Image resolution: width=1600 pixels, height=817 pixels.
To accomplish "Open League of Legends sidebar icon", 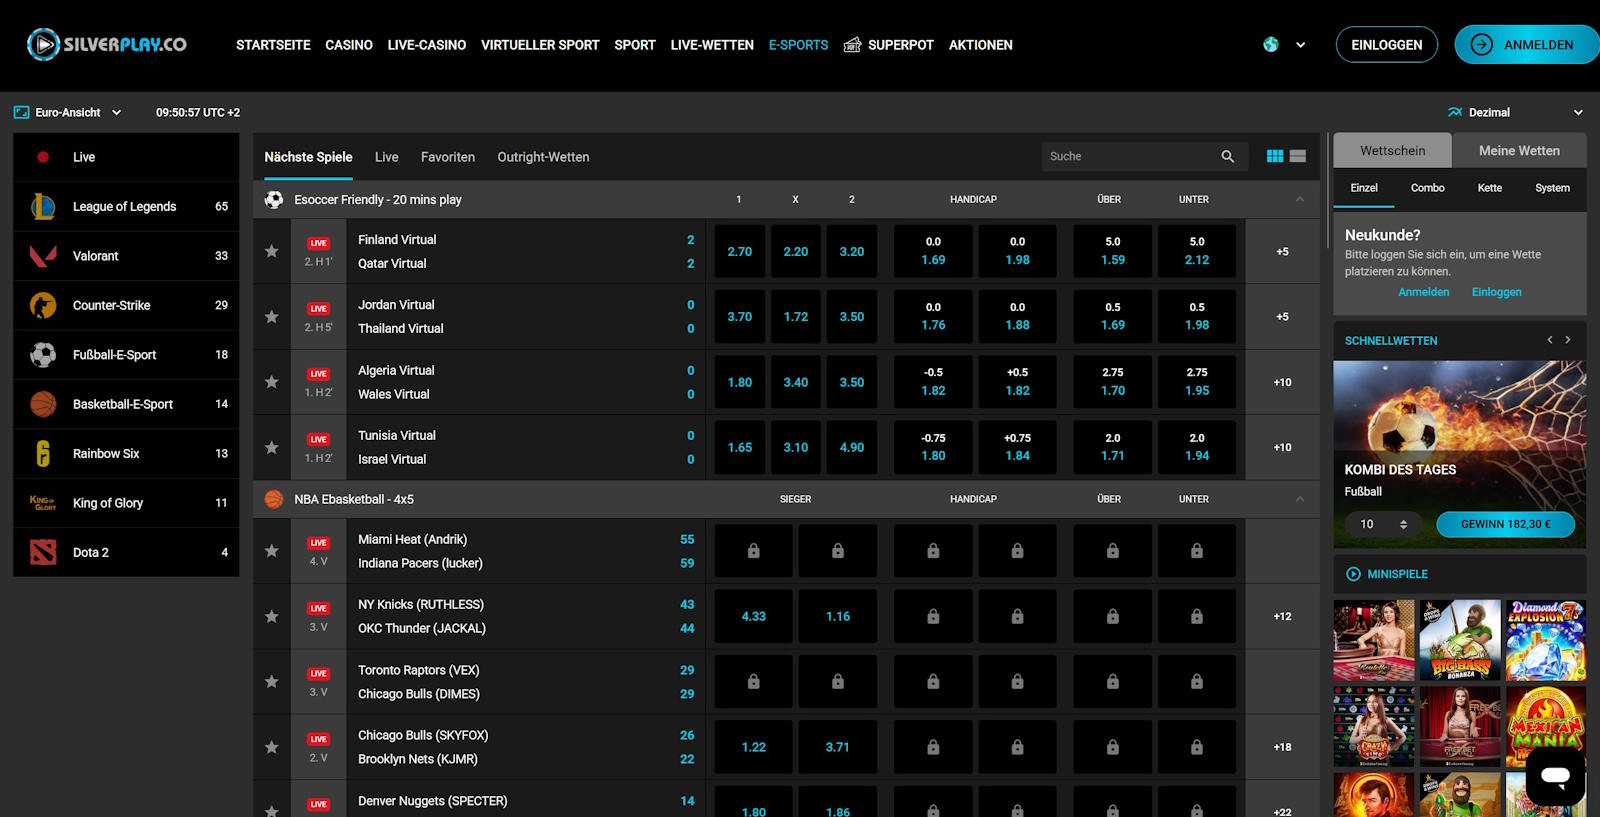I will [x=43, y=206].
